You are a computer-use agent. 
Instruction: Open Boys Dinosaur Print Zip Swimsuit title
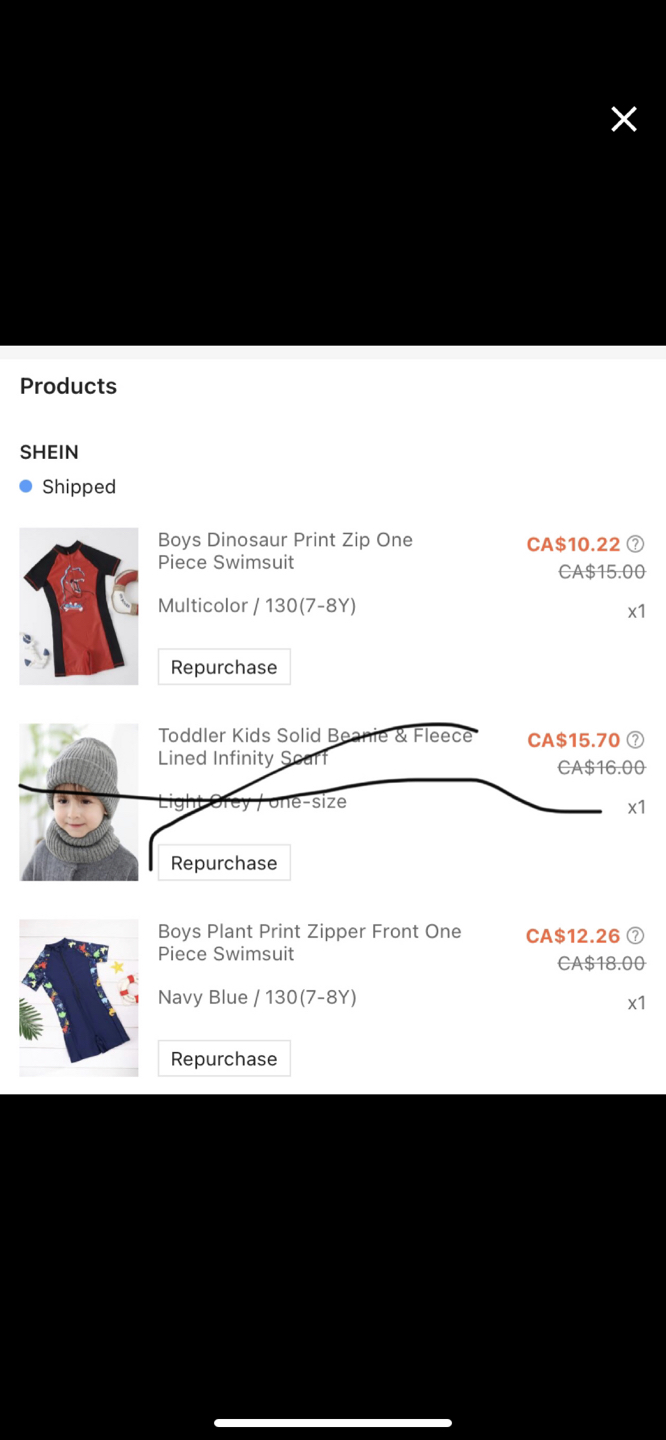[285, 551]
